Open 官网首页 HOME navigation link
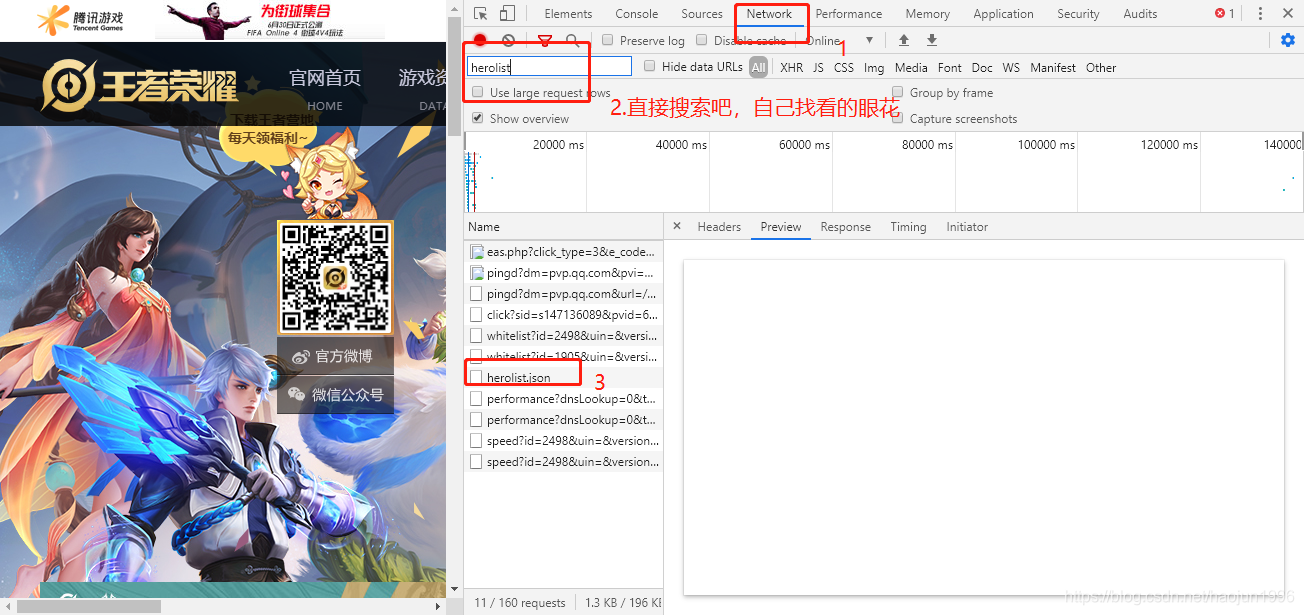The image size is (1304, 615). 325,89
